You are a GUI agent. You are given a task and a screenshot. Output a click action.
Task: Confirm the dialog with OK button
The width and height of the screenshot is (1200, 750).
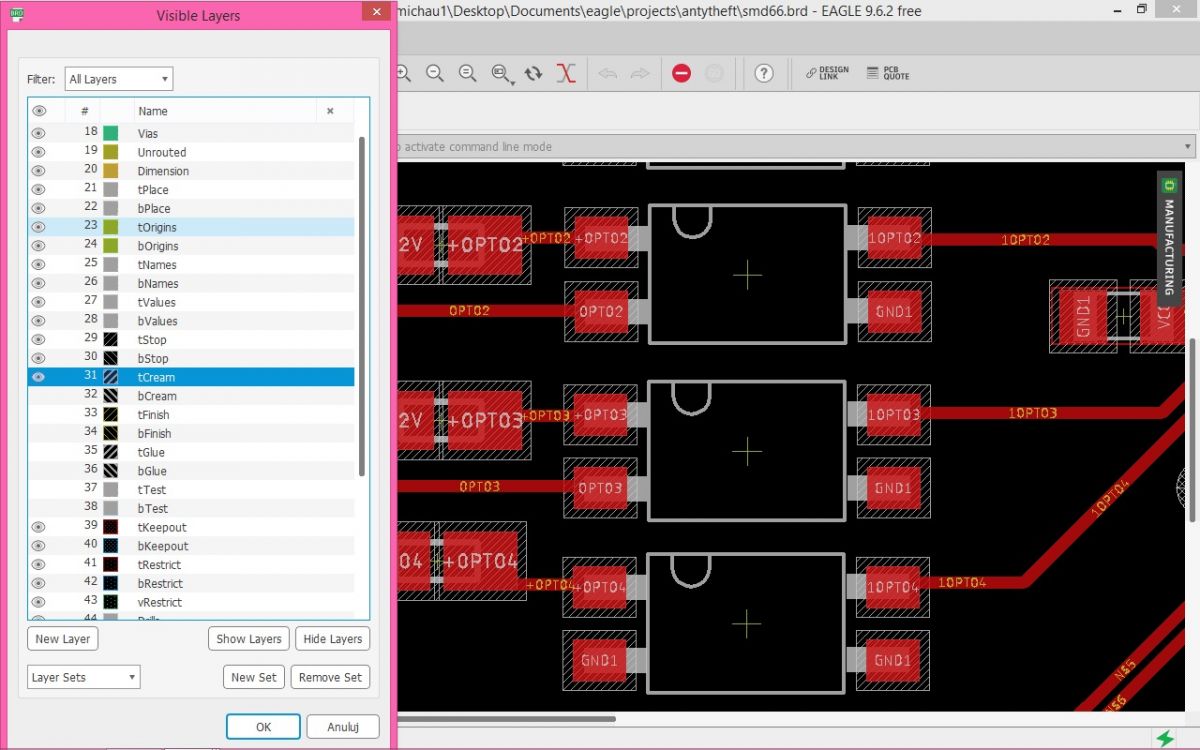(x=263, y=727)
